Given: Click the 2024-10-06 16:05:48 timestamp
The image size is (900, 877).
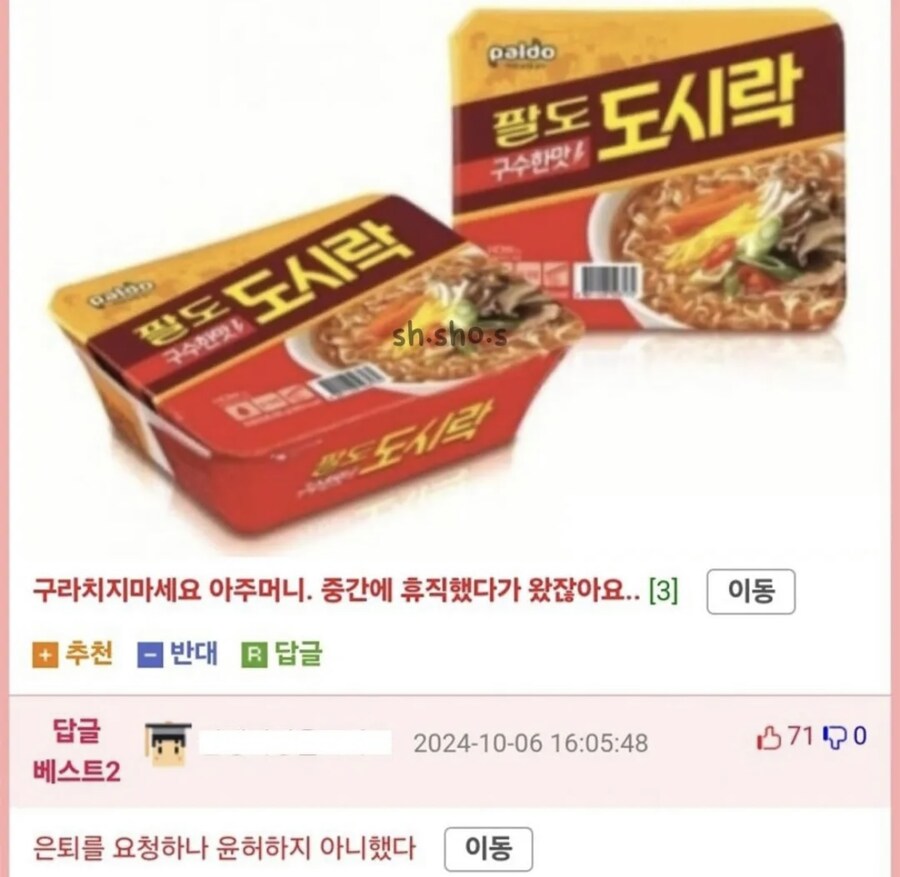Looking at the screenshot, I should pyautogui.click(x=530, y=744).
